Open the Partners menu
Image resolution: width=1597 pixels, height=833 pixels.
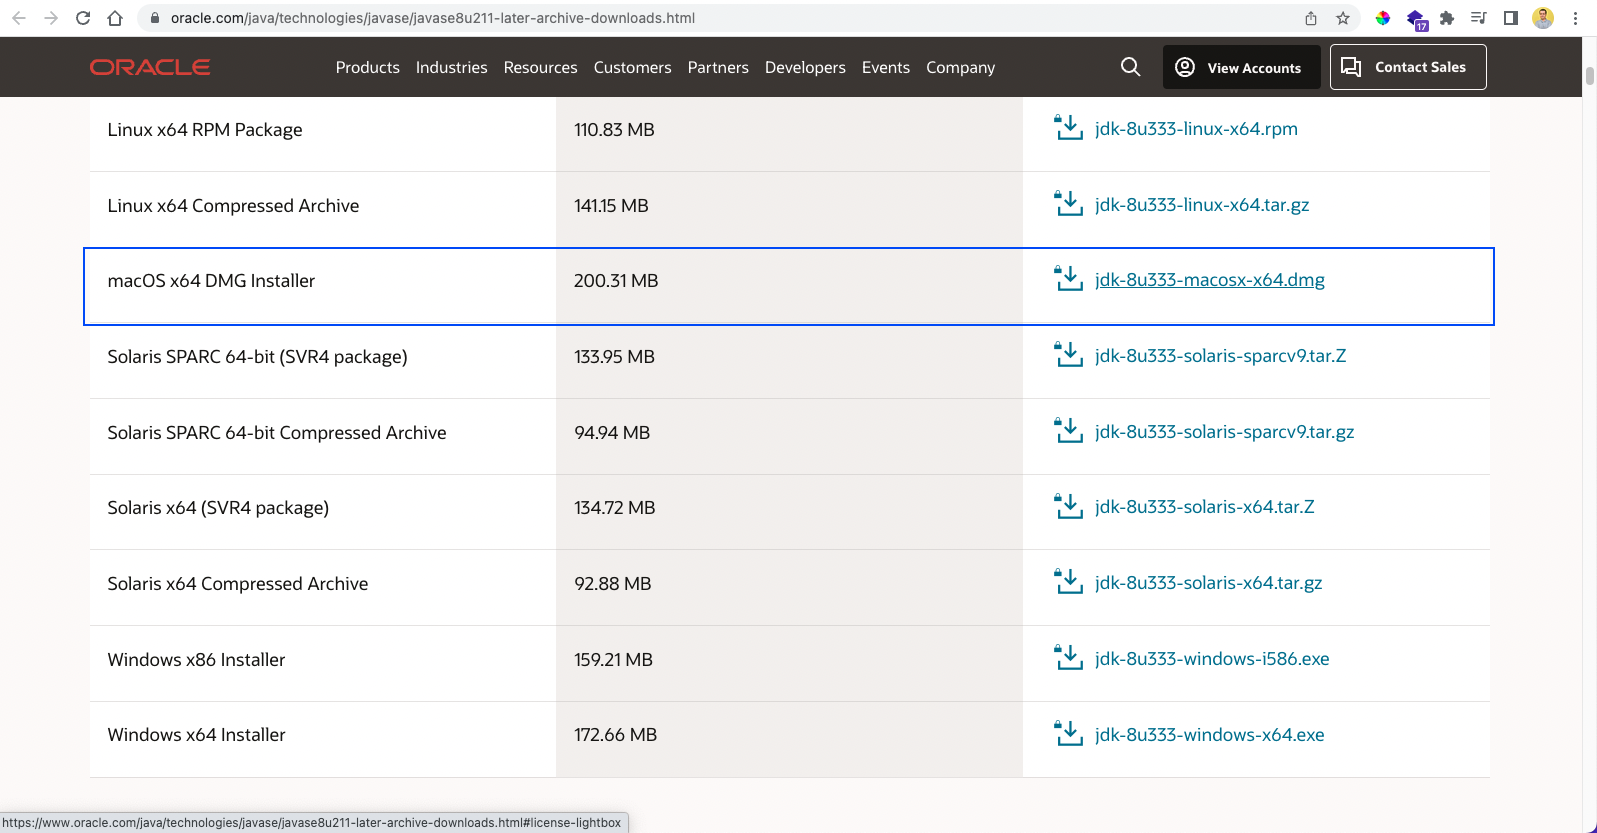[718, 67]
